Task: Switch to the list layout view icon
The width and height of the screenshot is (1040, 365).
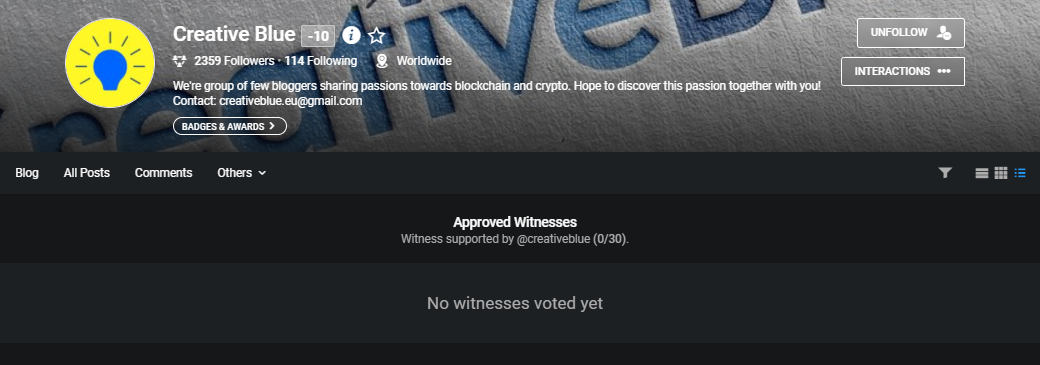Action: [1020, 173]
